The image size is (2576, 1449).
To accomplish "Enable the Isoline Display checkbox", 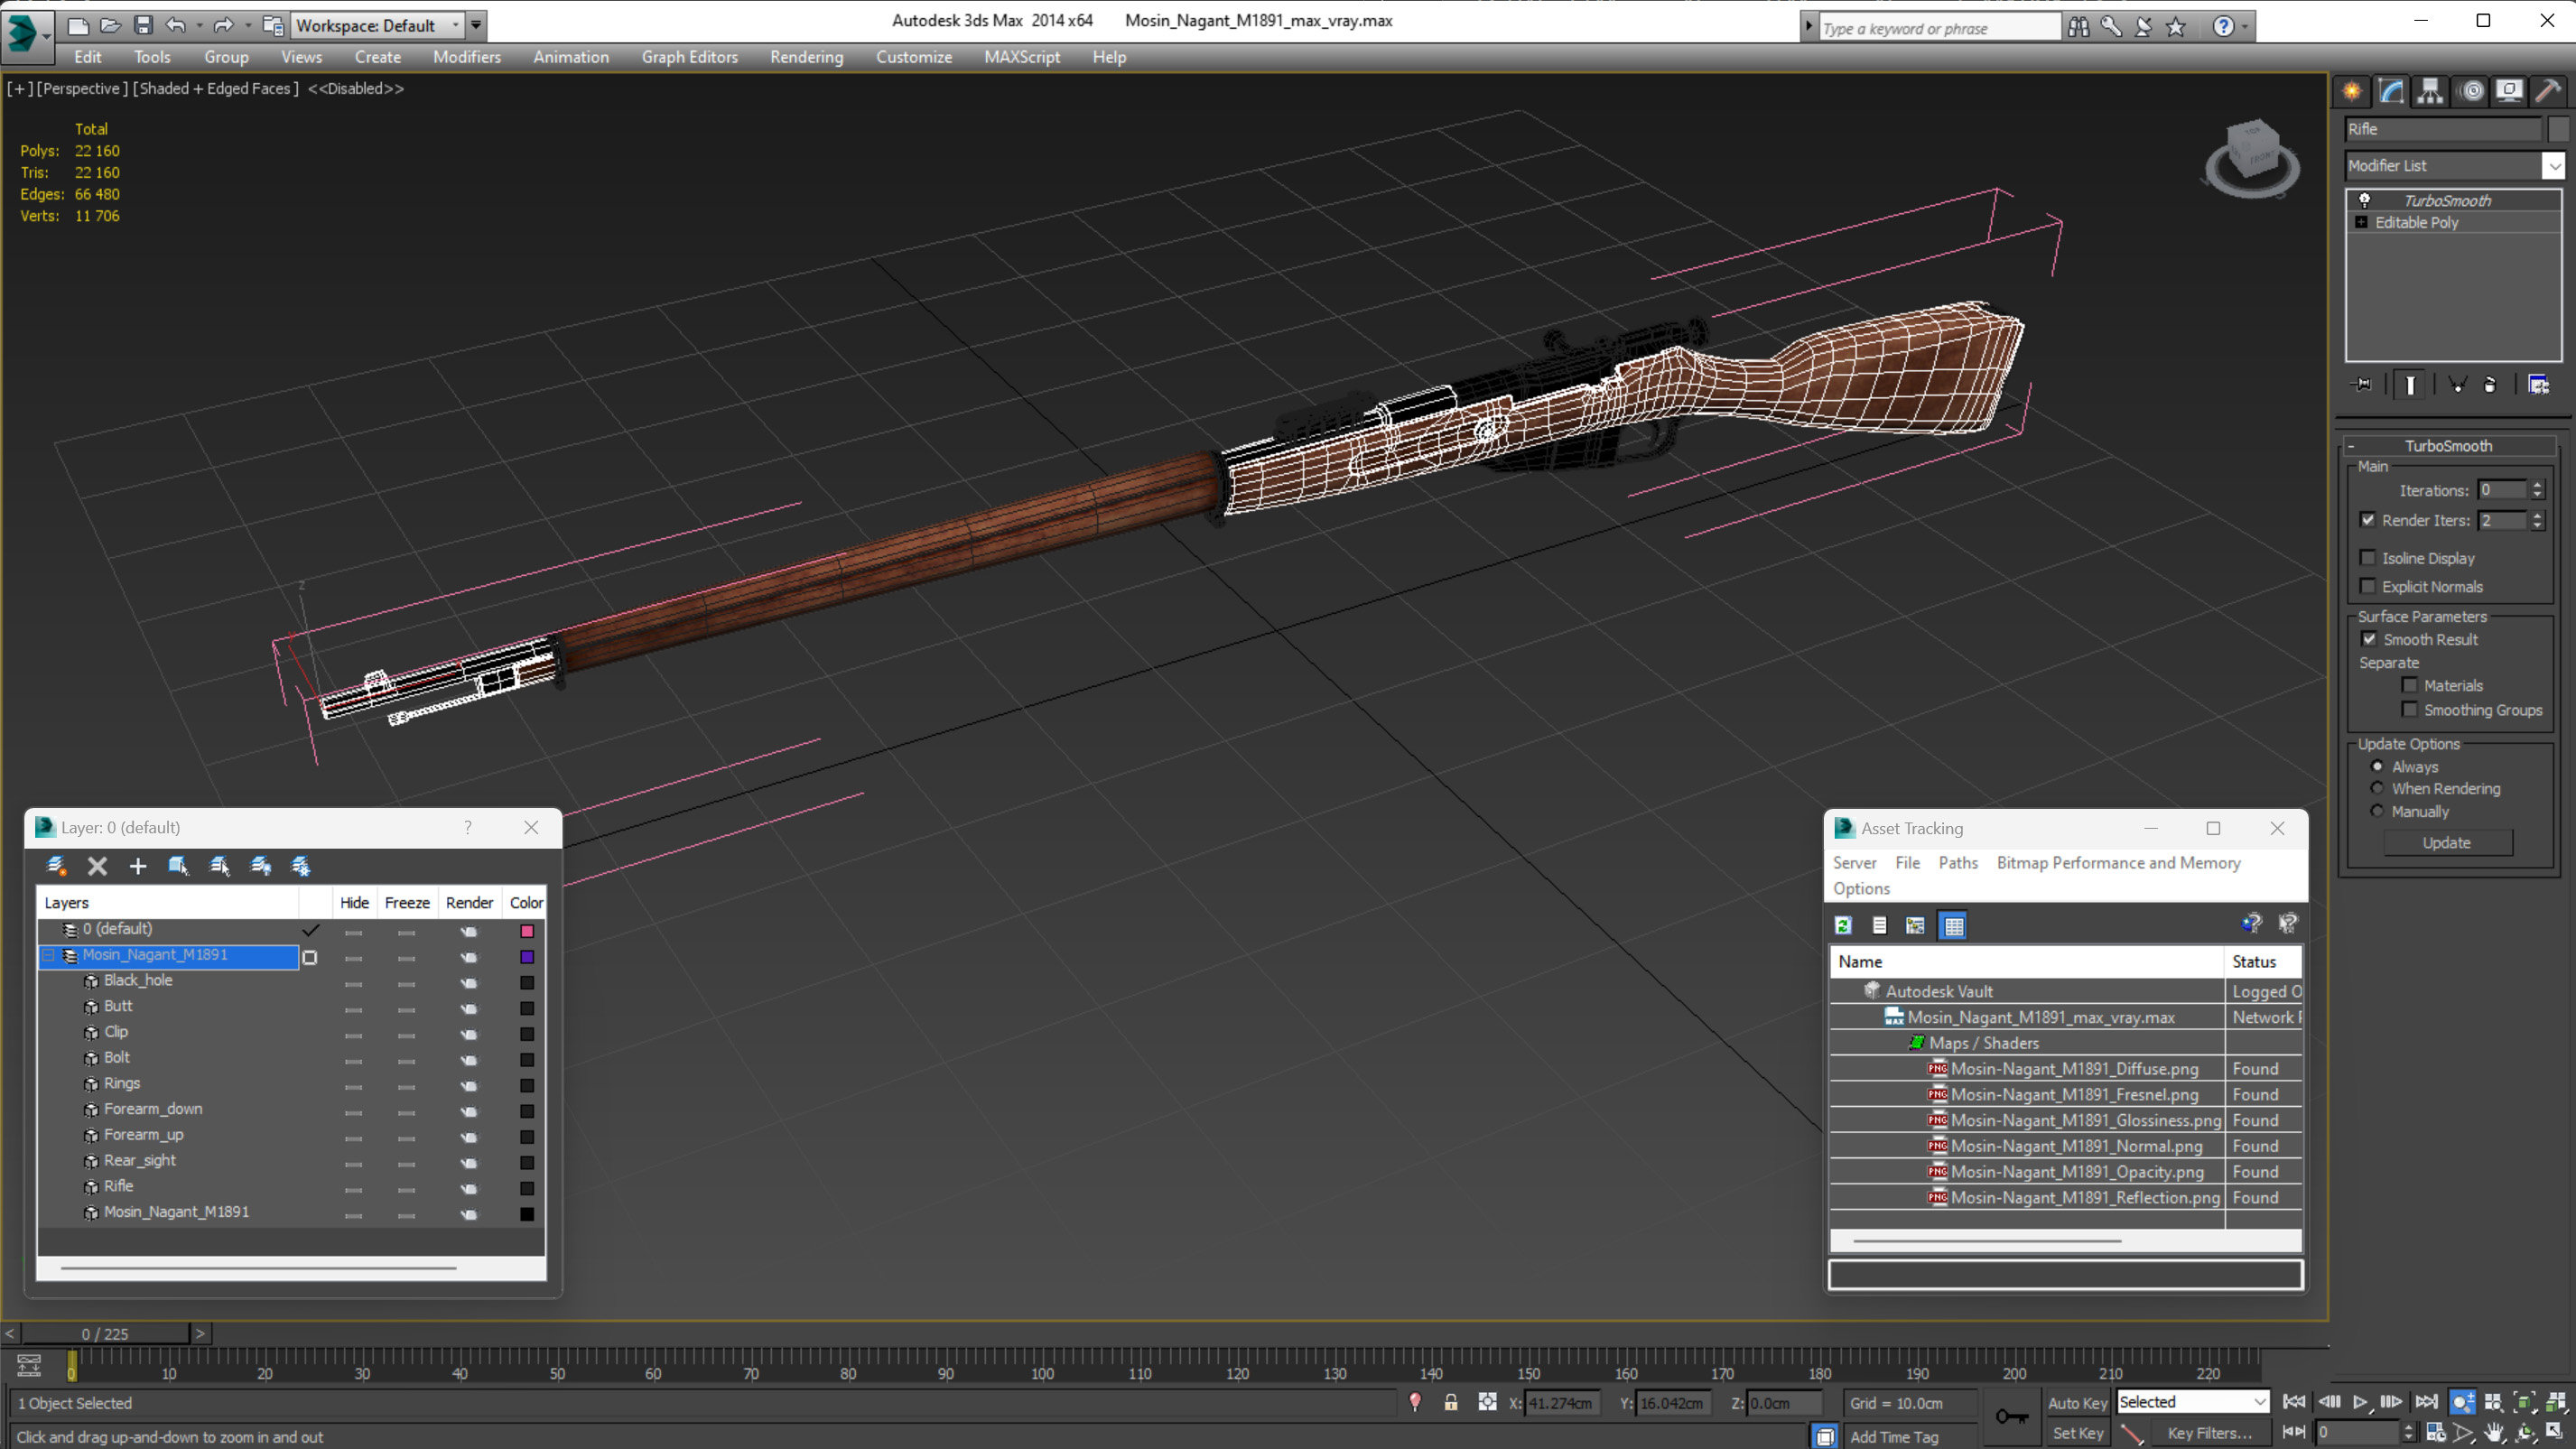I will [x=2367, y=558].
